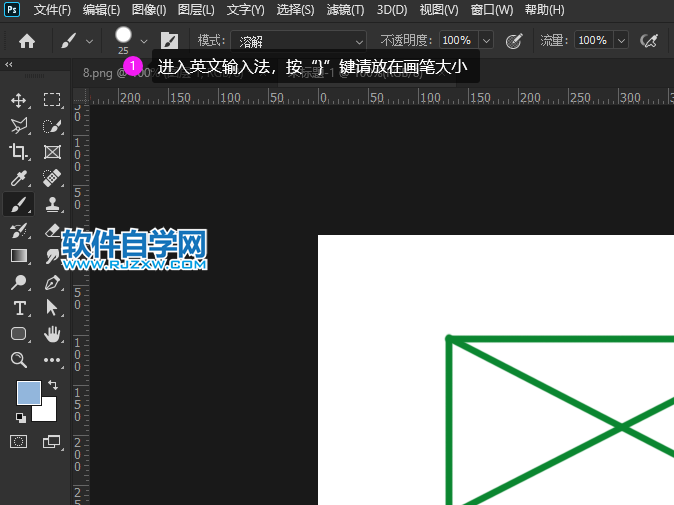674x505 pixels.
Task: Open the 编辑(E) menu
Action: tap(101, 9)
